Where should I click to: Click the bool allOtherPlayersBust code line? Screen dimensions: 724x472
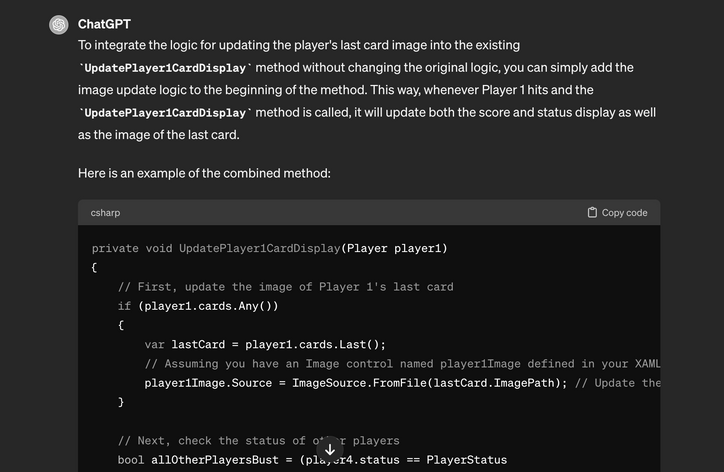coord(312,460)
